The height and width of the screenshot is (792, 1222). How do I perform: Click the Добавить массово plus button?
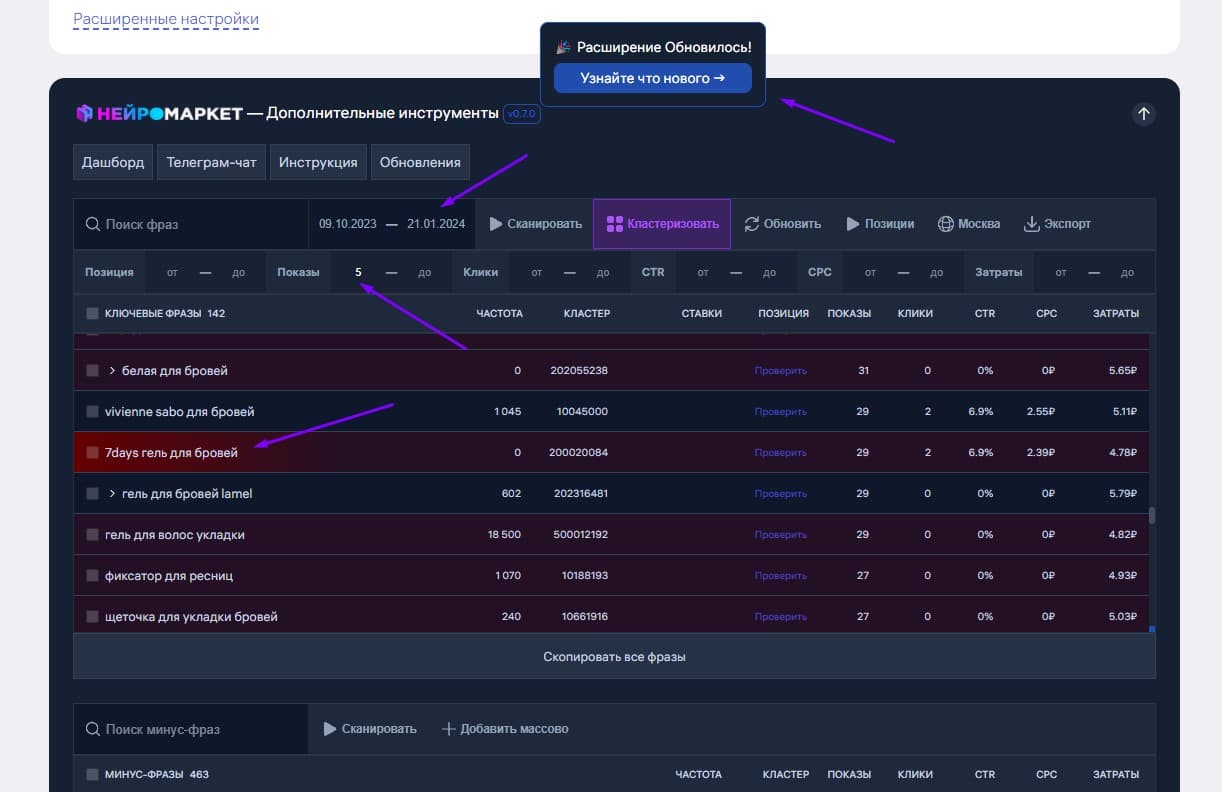tap(505, 729)
